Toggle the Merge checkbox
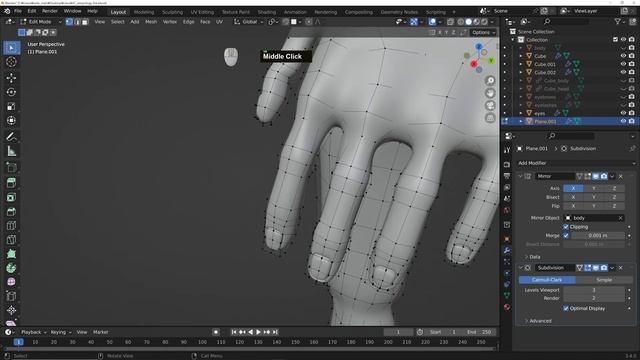This screenshot has height=360, width=640. coord(566,236)
